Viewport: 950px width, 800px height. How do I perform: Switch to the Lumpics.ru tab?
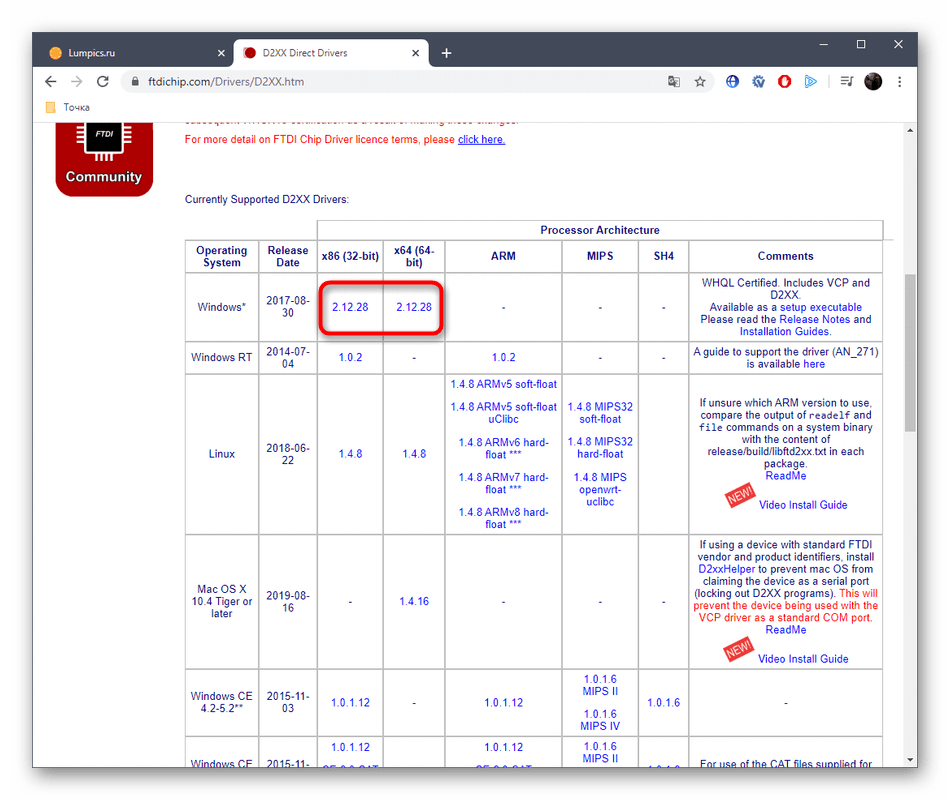(x=130, y=53)
